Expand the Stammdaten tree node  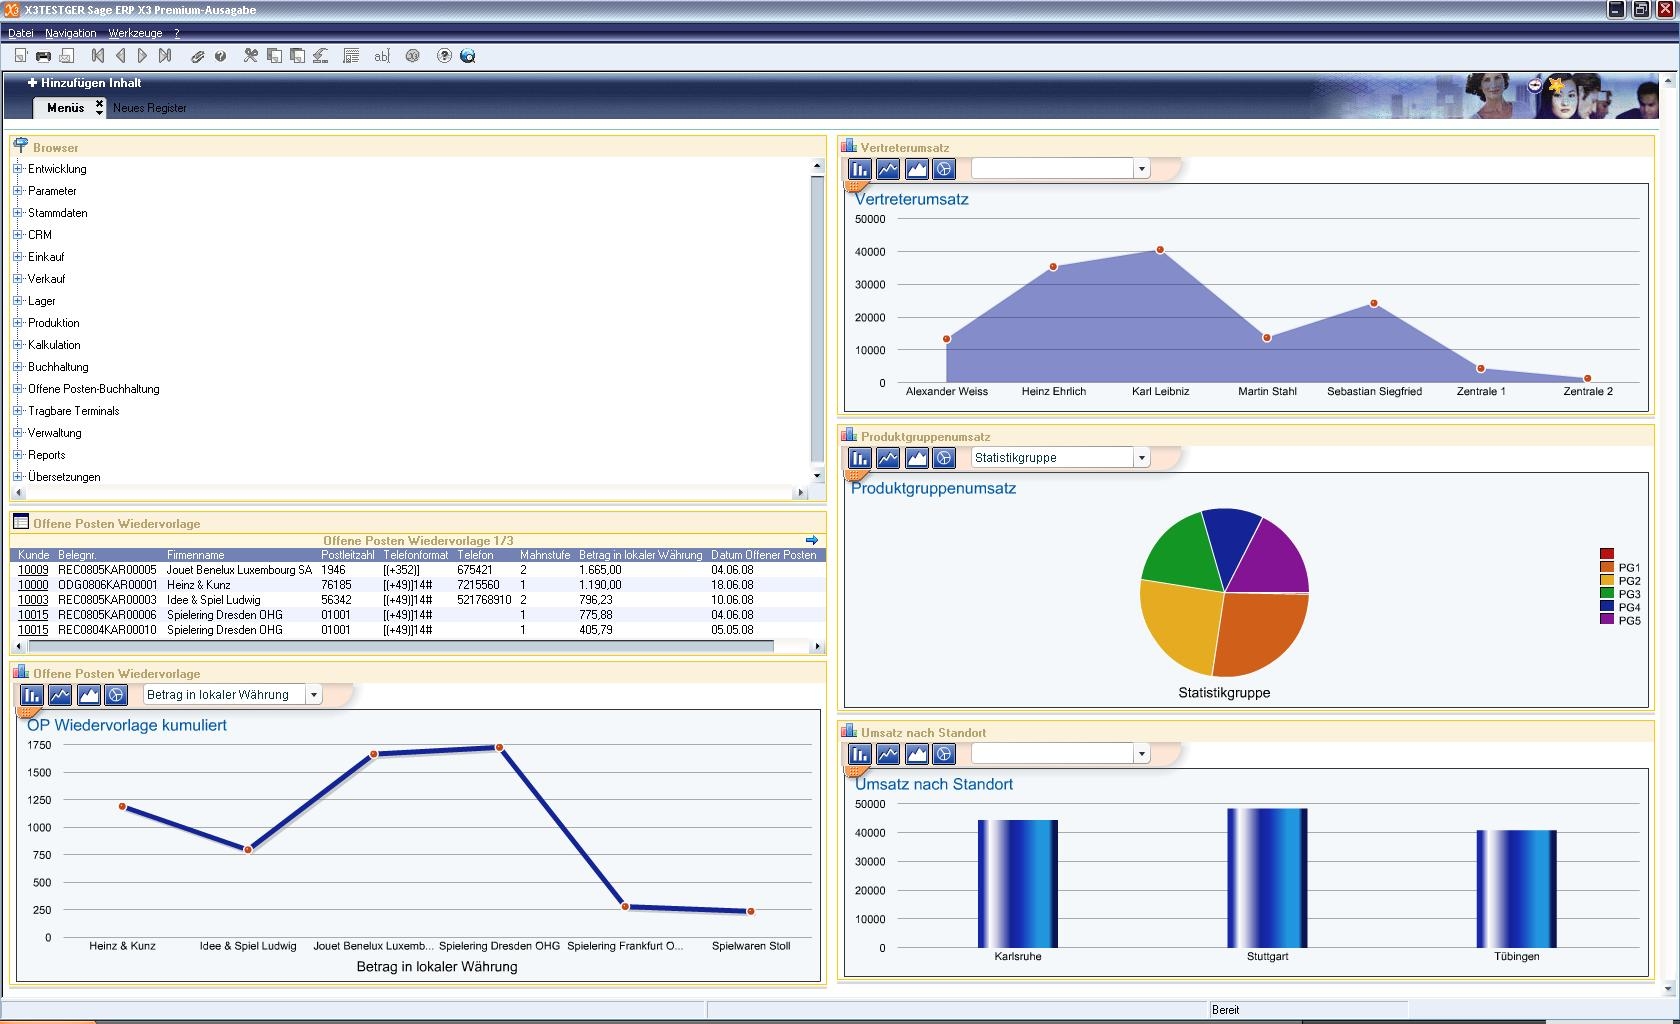18,213
